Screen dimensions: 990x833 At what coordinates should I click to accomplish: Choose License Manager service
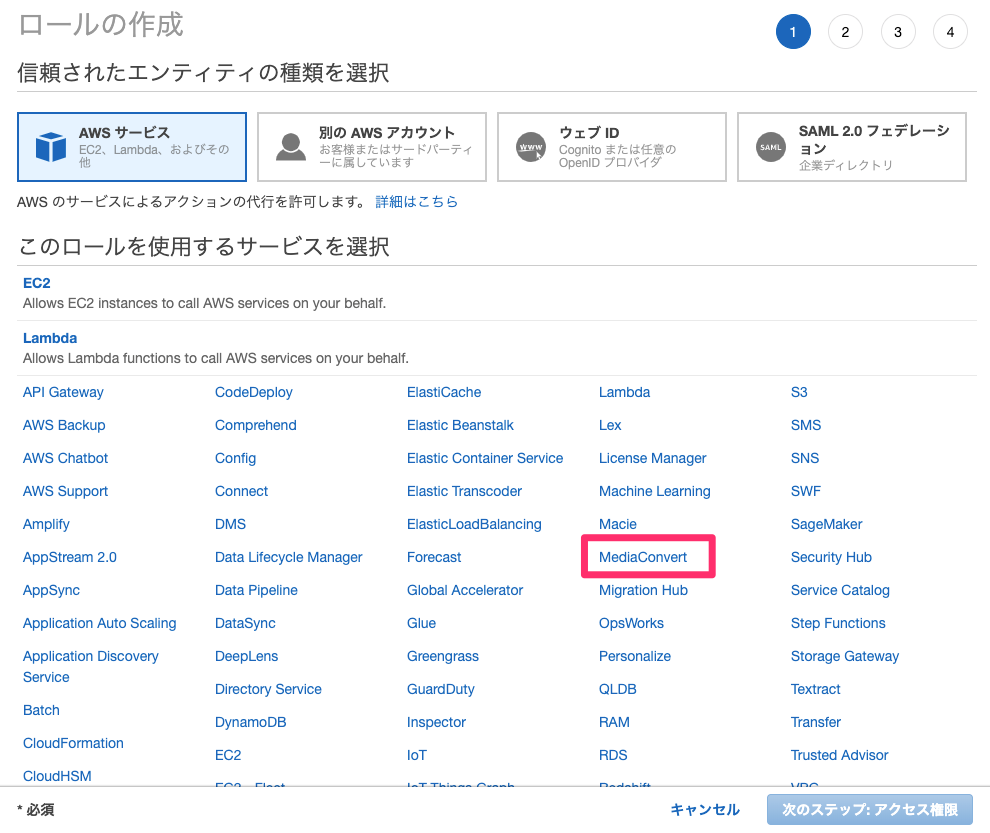point(652,458)
